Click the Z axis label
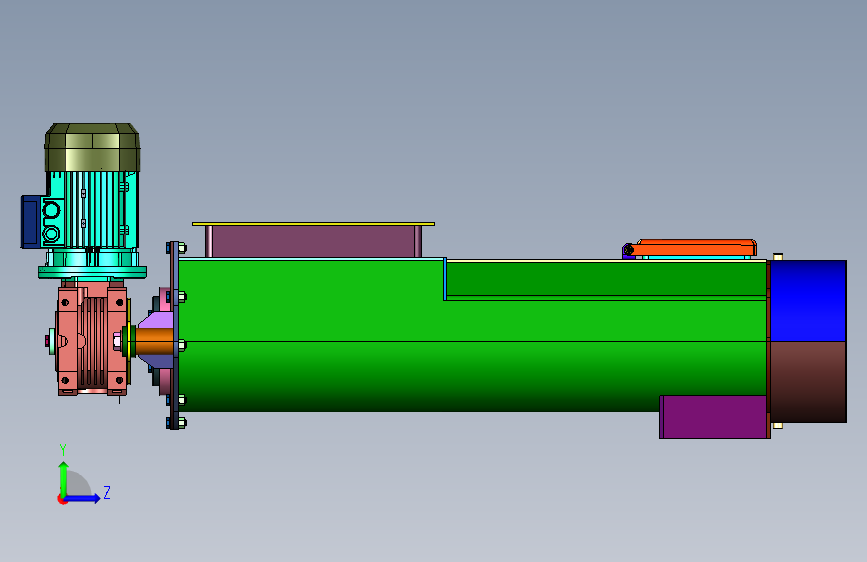Image resolution: width=867 pixels, height=562 pixels. pos(107,492)
